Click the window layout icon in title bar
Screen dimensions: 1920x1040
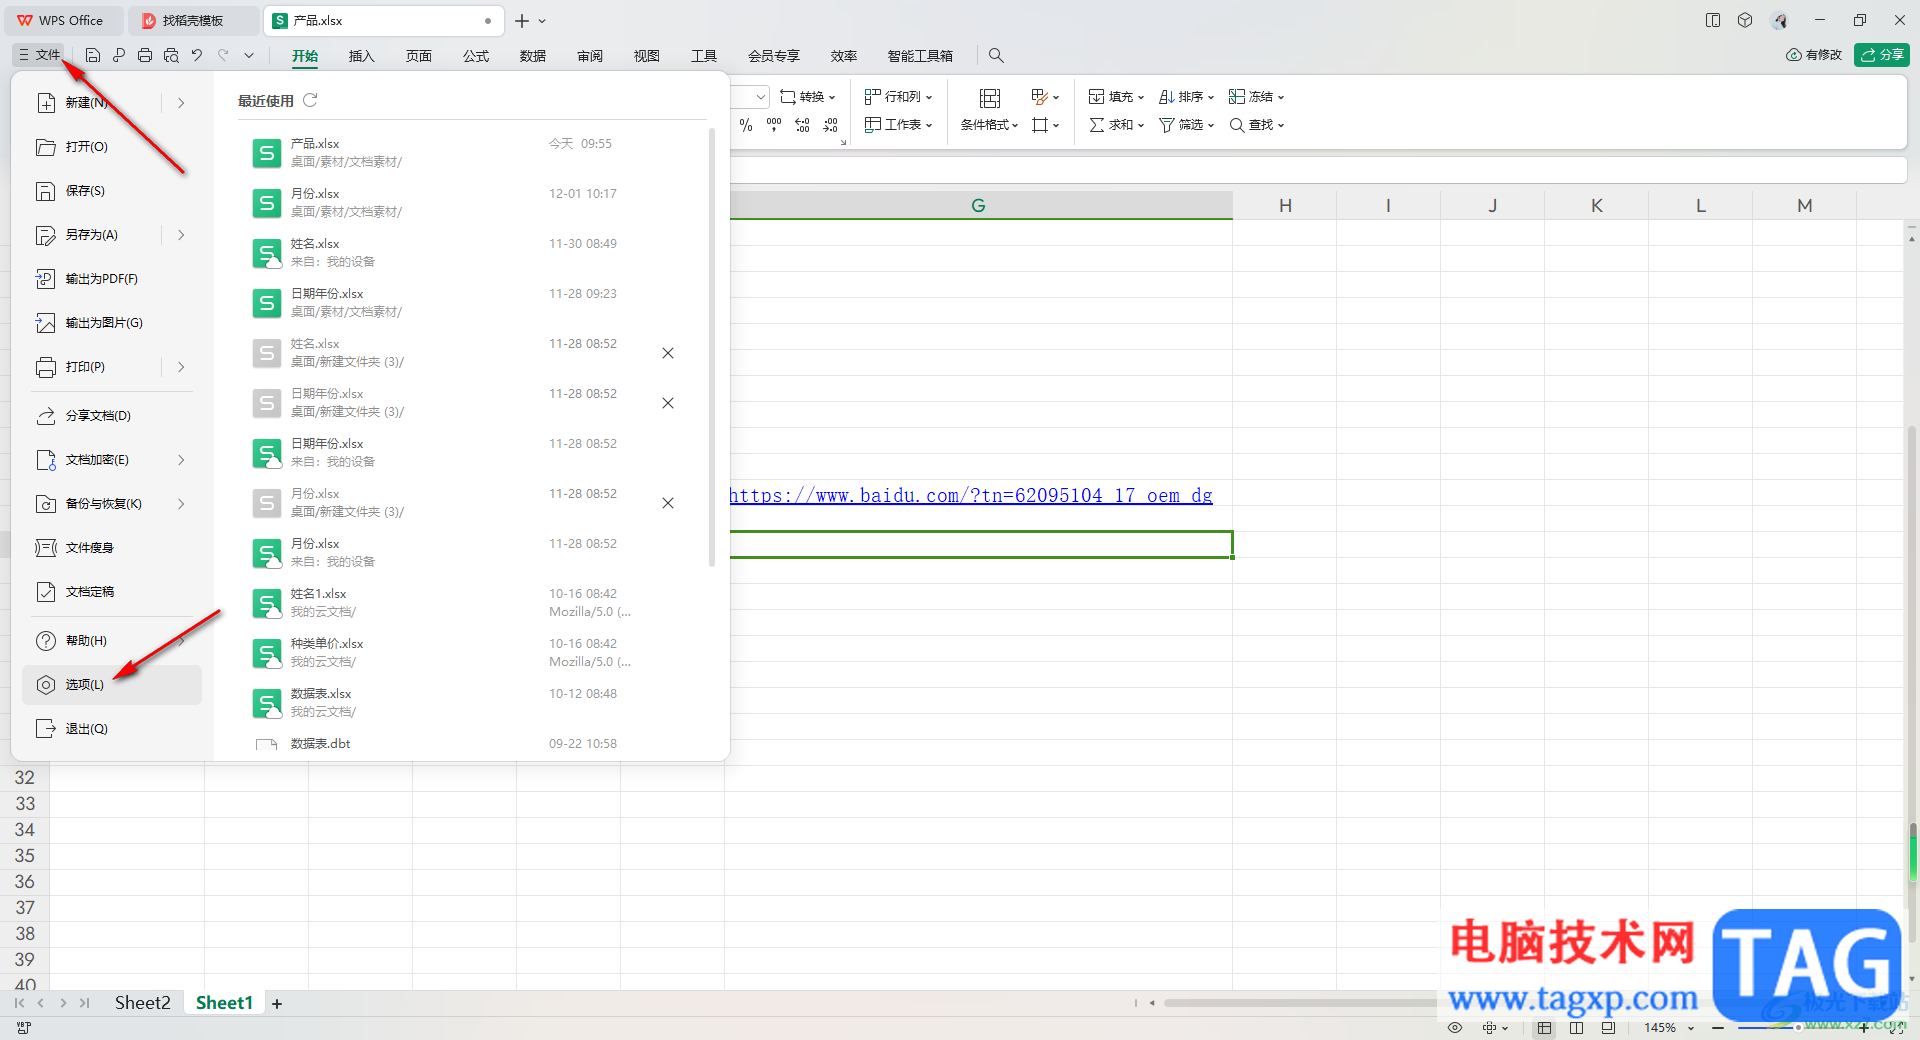1713,20
